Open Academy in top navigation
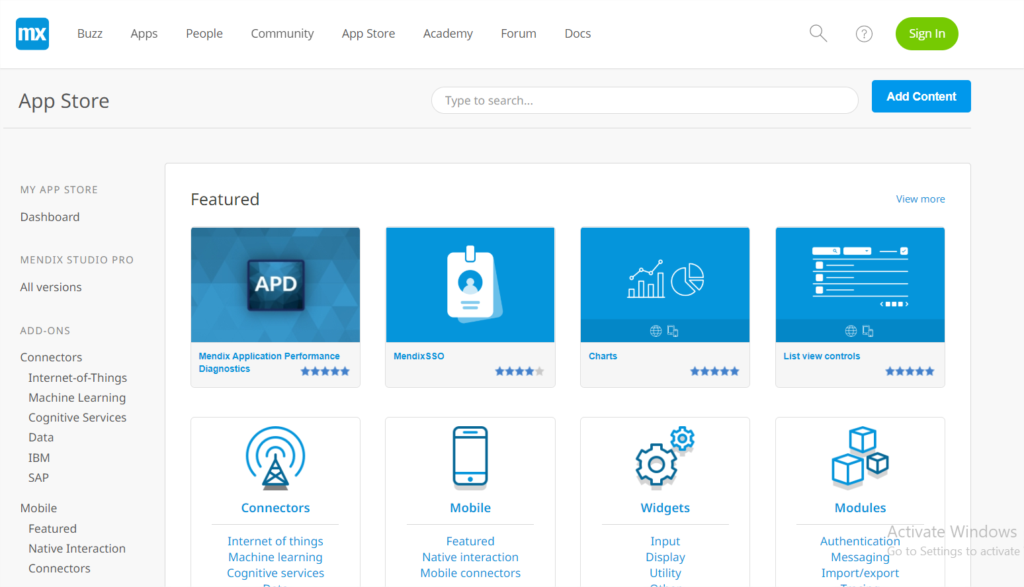The height and width of the screenshot is (587, 1024). tap(447, 33)
